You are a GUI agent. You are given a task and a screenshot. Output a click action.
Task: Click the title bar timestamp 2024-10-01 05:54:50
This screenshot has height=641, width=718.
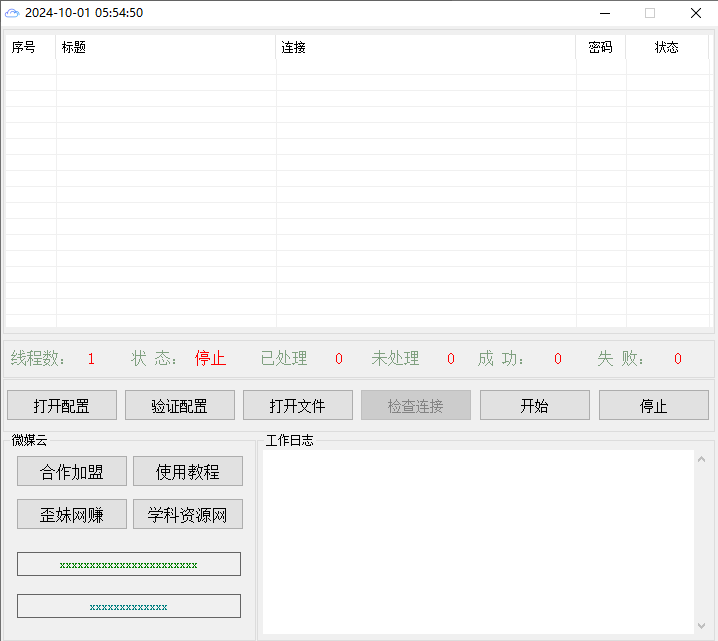[x=84, y=13]
